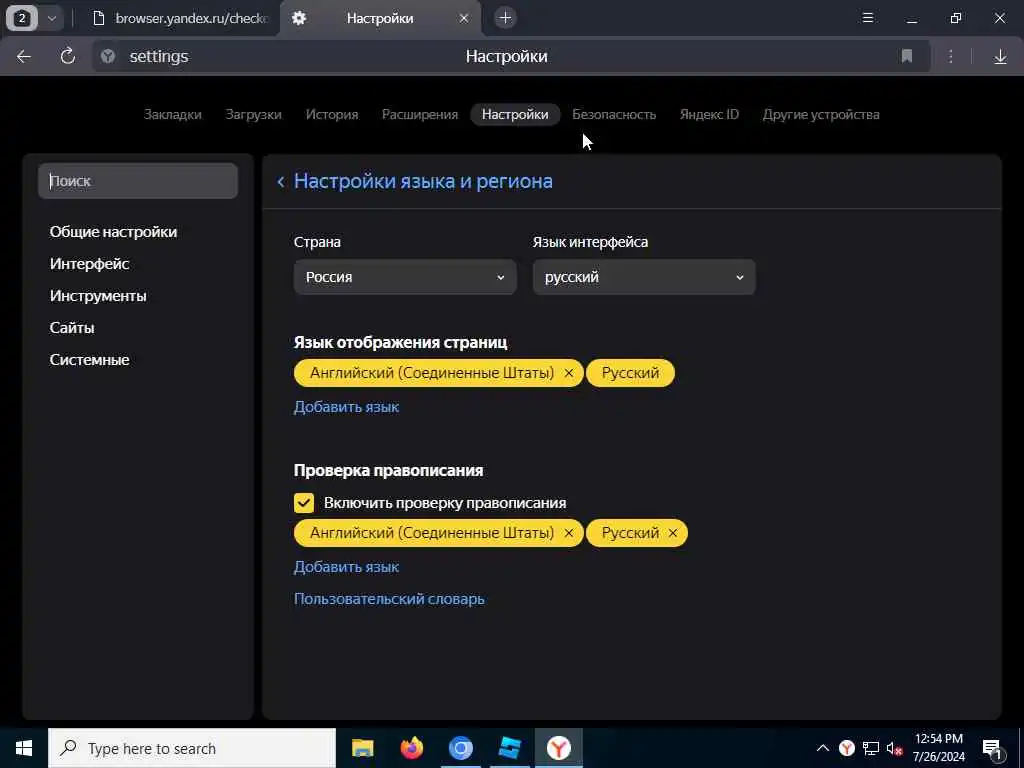Click the taskbar search box
Screen dimensions: 1024x768
click(192, 748)
